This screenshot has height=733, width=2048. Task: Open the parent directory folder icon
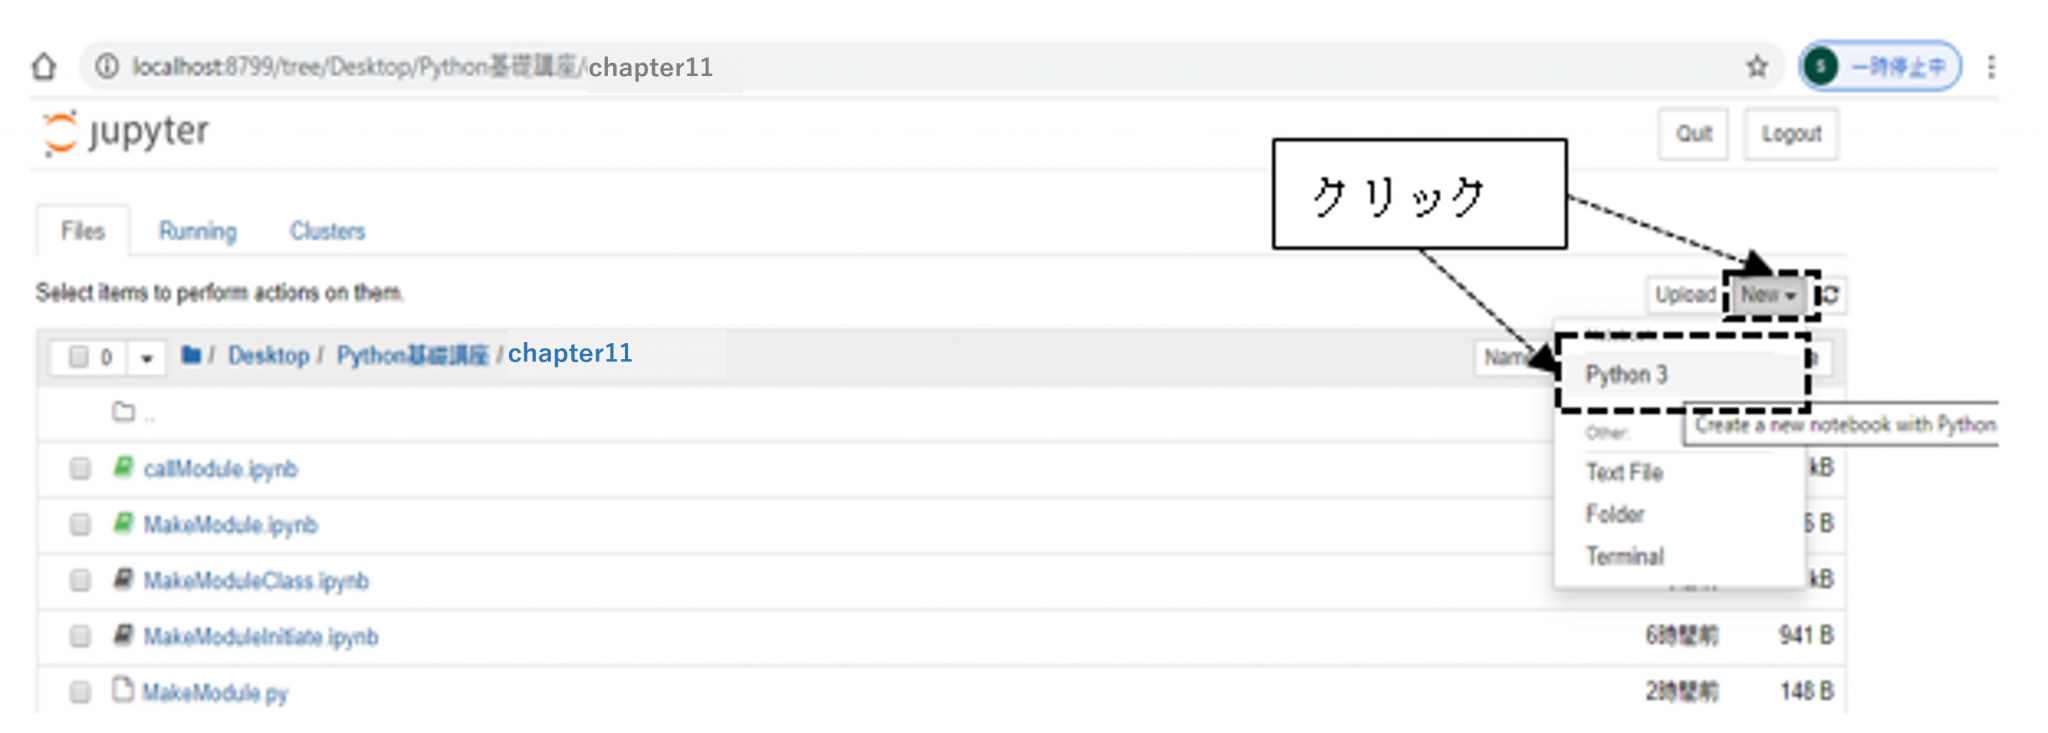[124, 412]
